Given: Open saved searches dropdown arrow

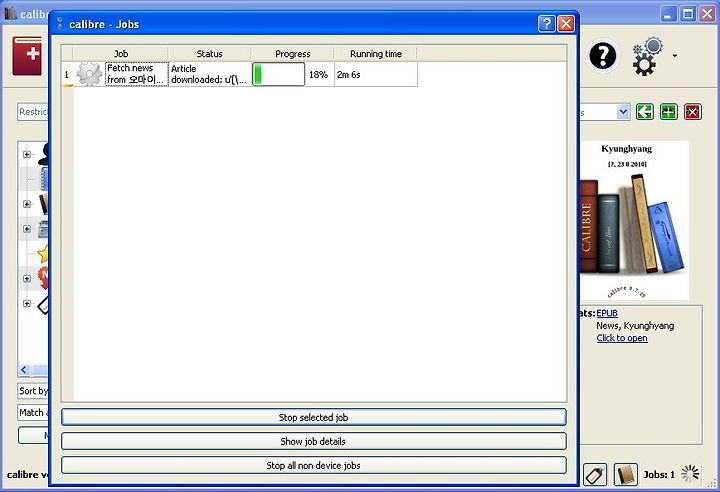Looking at the screenshot, I should click(x=623, y=112).
